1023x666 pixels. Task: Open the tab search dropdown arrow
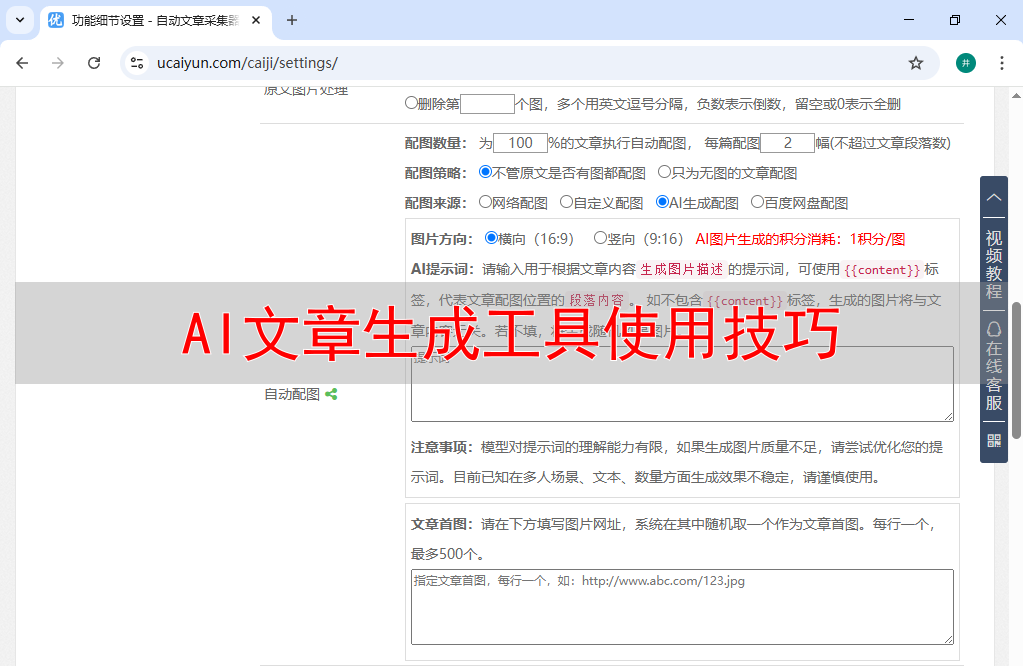pyautogui.click(x=20, y=20)
